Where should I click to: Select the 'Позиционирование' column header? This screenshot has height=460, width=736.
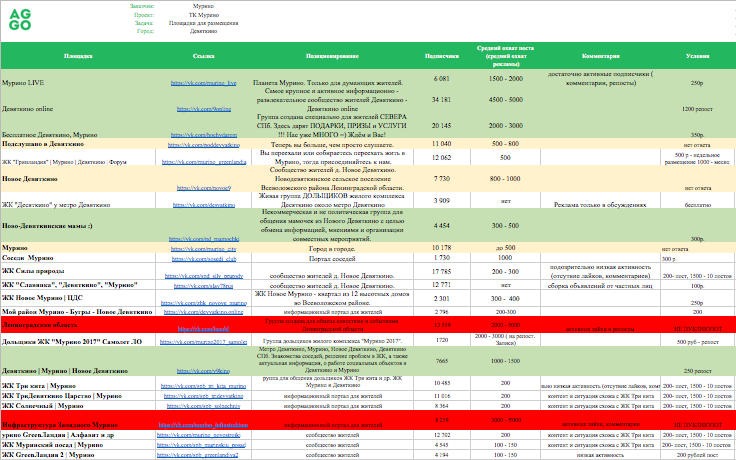pos(332,56)
